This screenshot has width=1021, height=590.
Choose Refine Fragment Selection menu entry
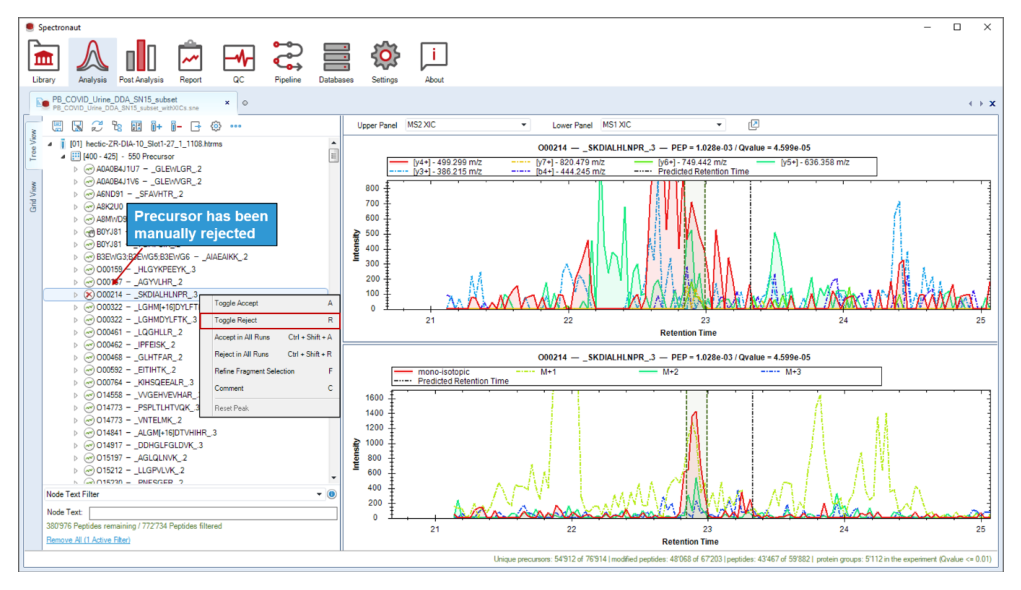[269, 371]
